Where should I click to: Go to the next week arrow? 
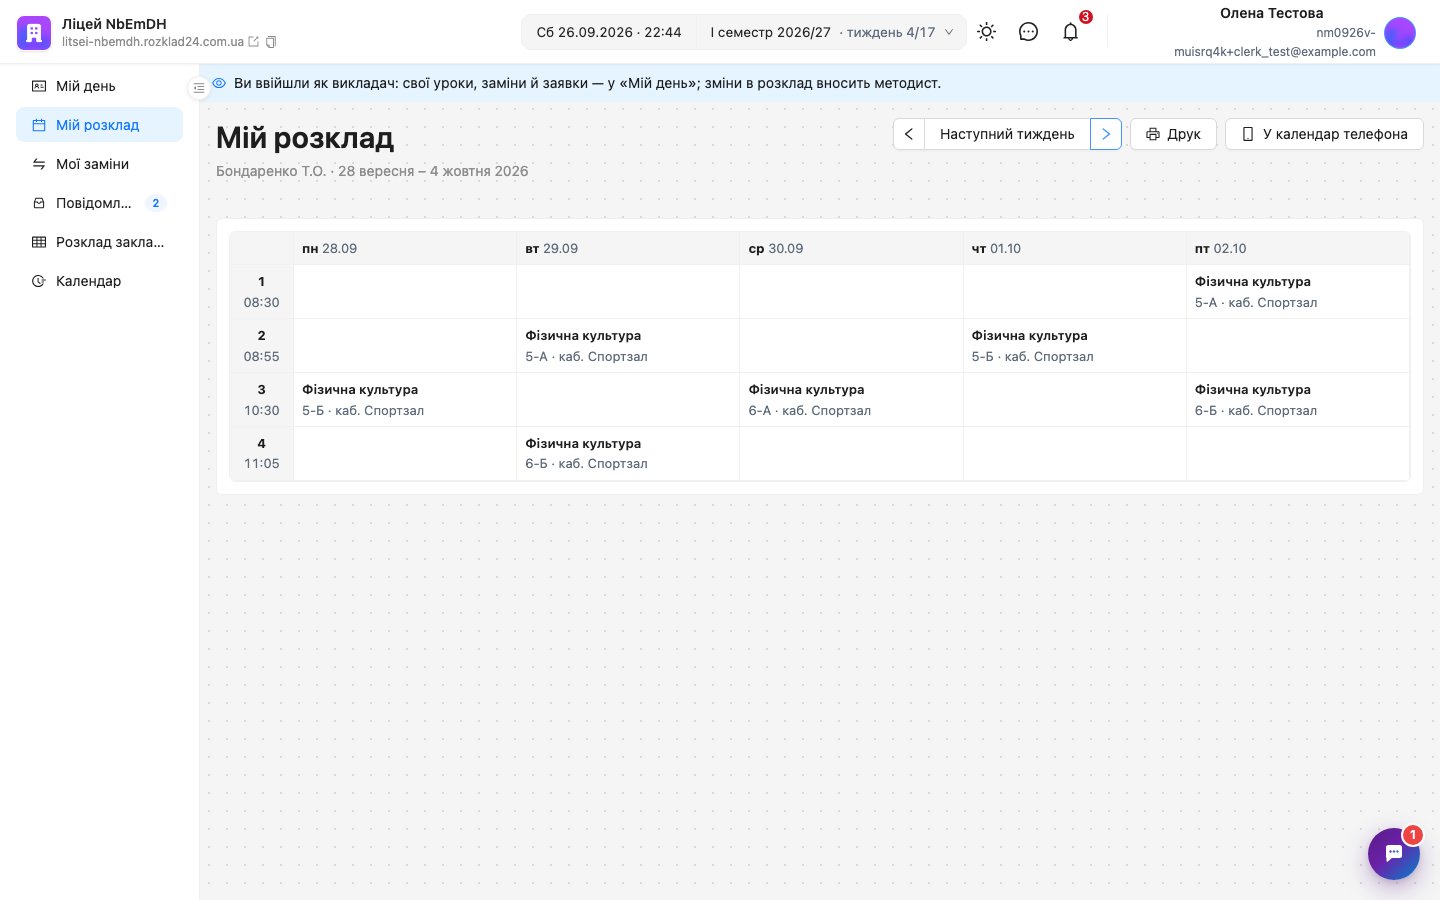[1106, 134]
